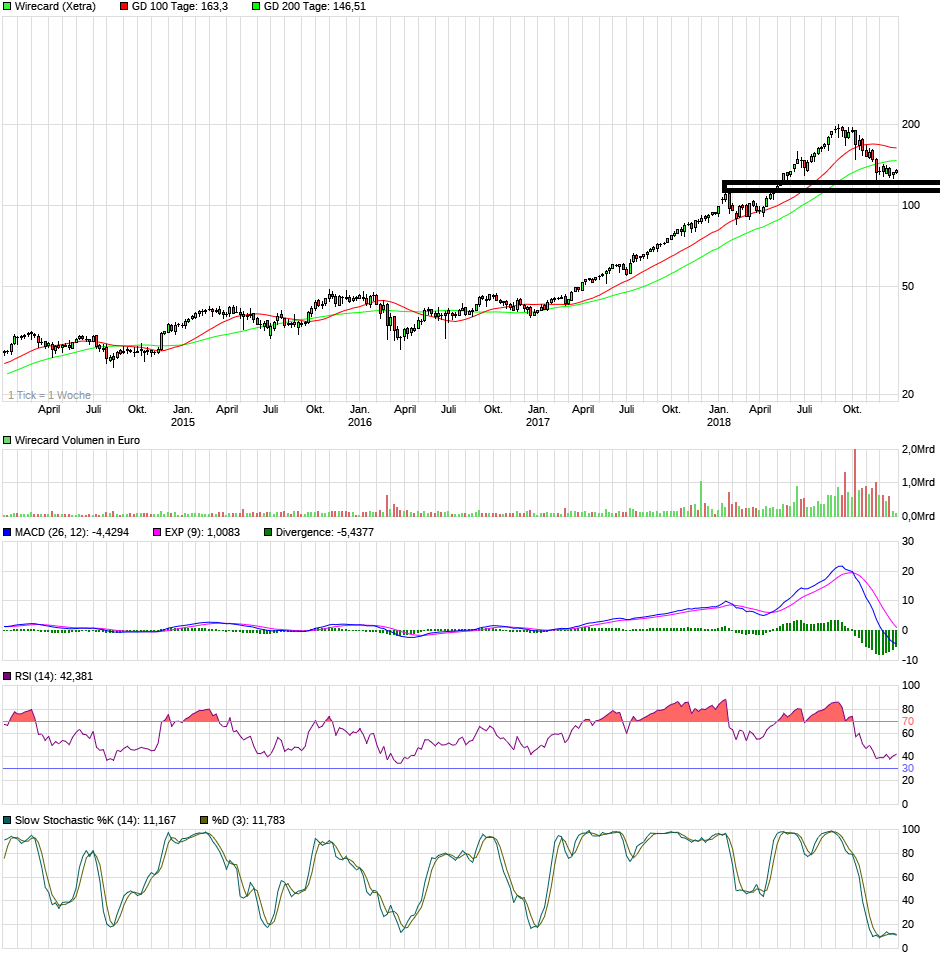Click the 100 price axis label

tap(911, 205)
